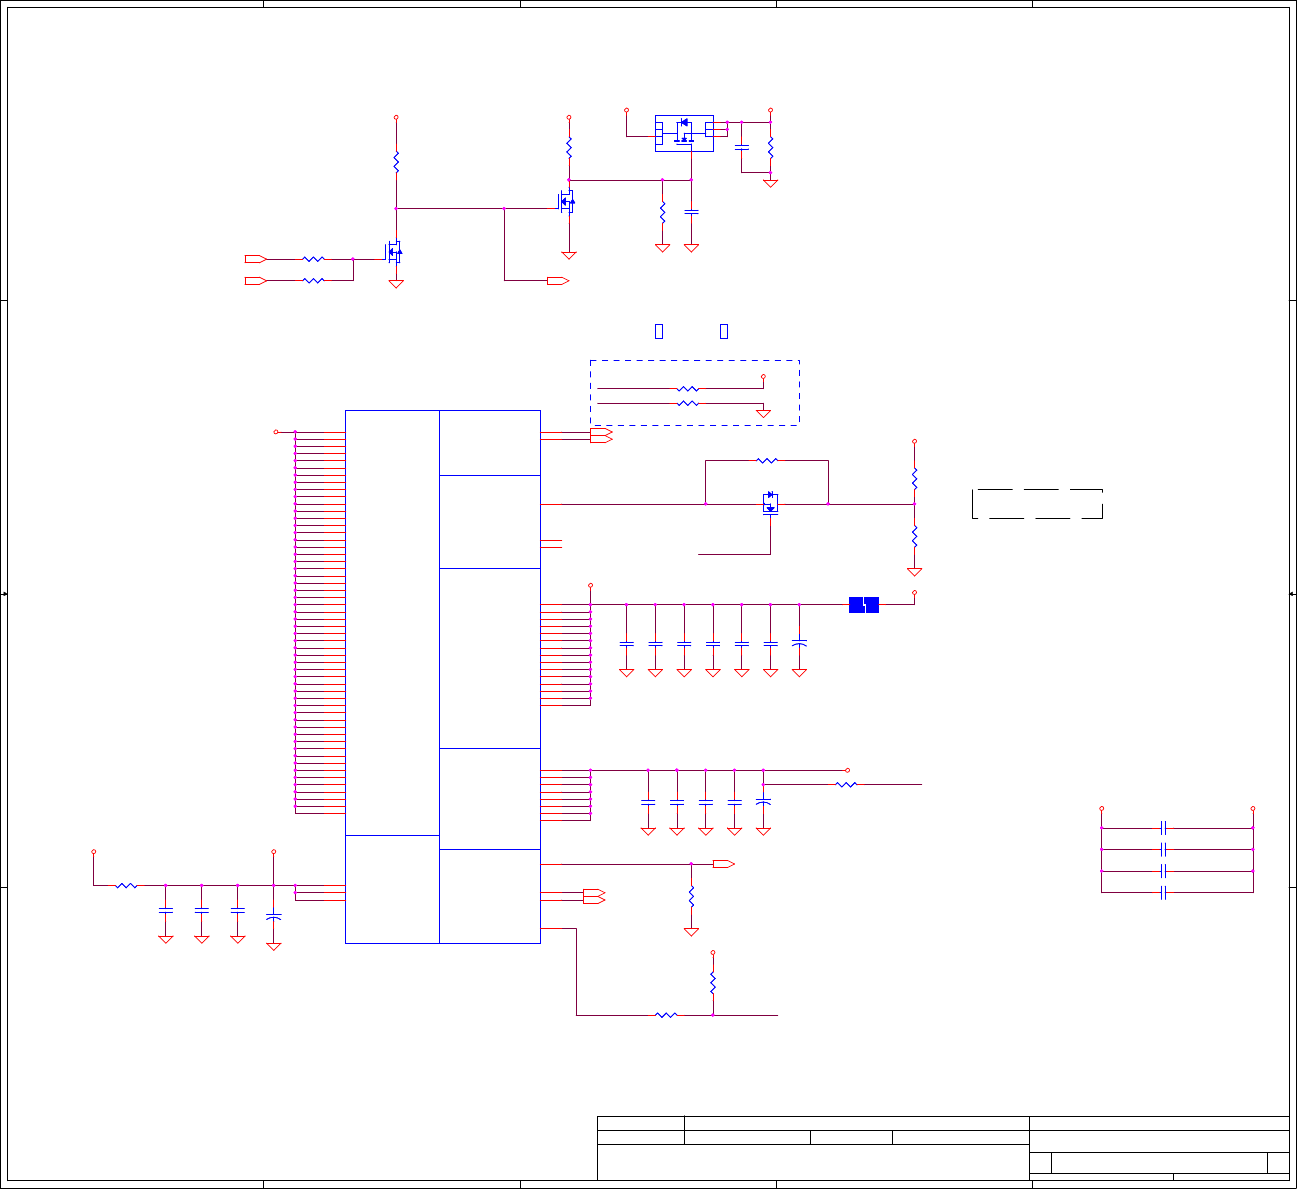1297x1189 pixels.
Task: Click the topmost of four parallel horizontal capacitors
Action: 1163,828
